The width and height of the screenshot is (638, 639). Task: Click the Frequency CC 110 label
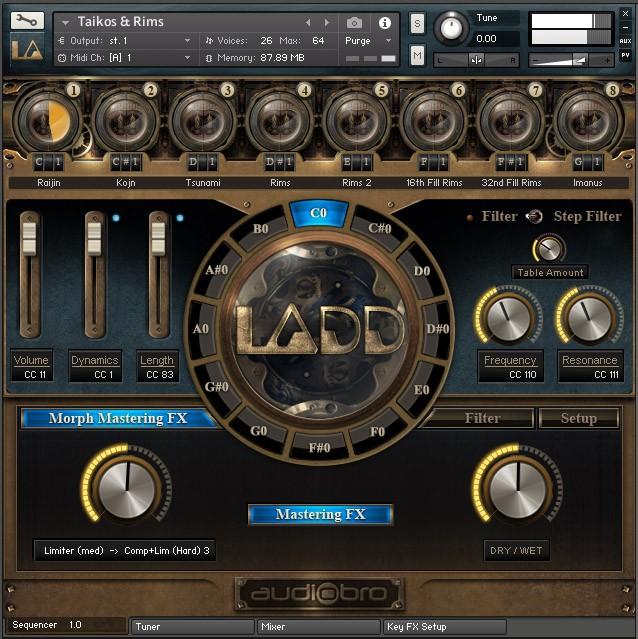[x=510, y=366]
